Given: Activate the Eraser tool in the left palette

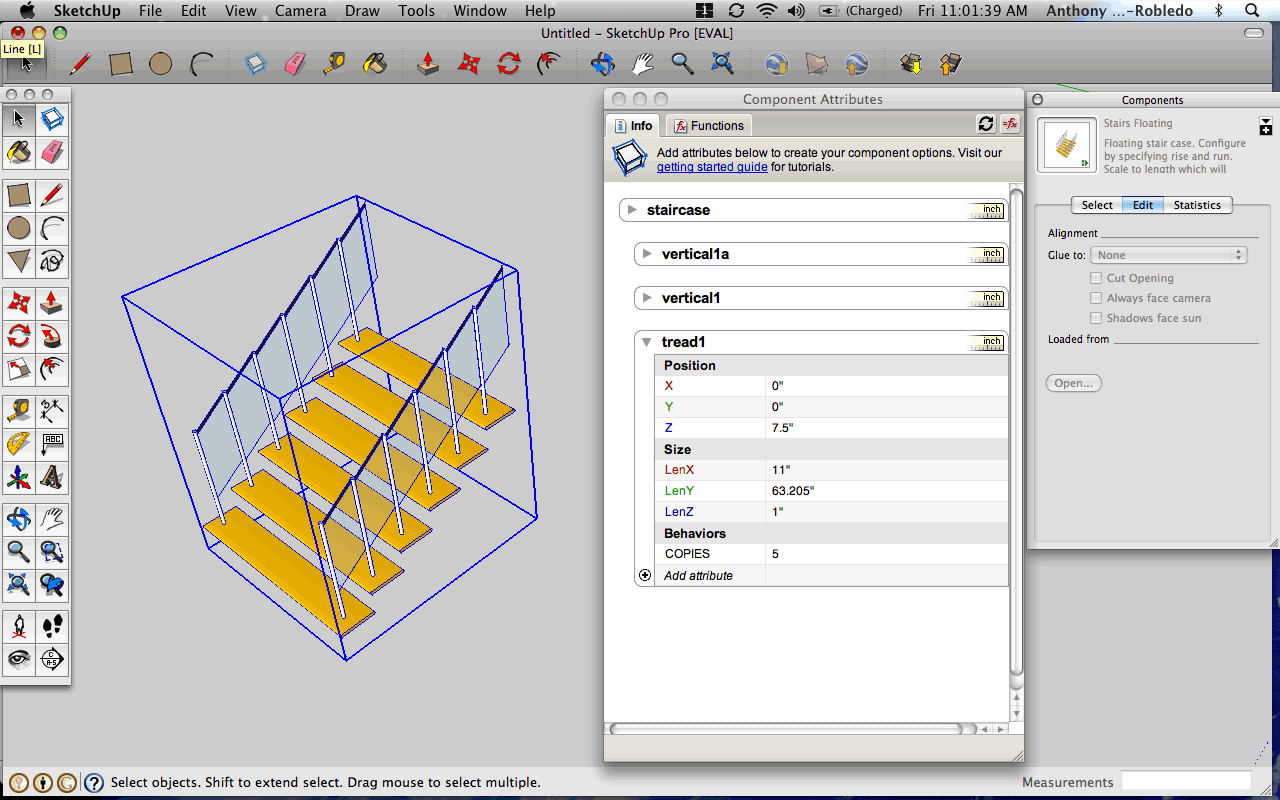Looking at the screenshot, I should [x=52, y=151].
